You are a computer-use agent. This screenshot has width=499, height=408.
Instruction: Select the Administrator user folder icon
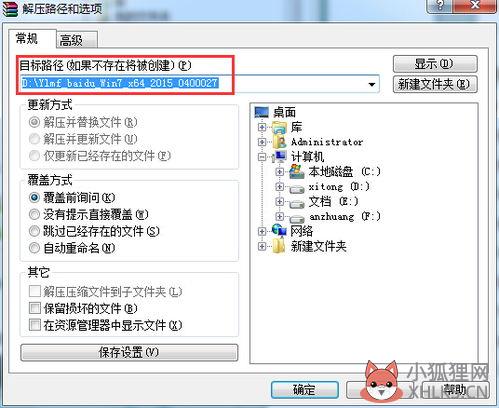point(280,142)
